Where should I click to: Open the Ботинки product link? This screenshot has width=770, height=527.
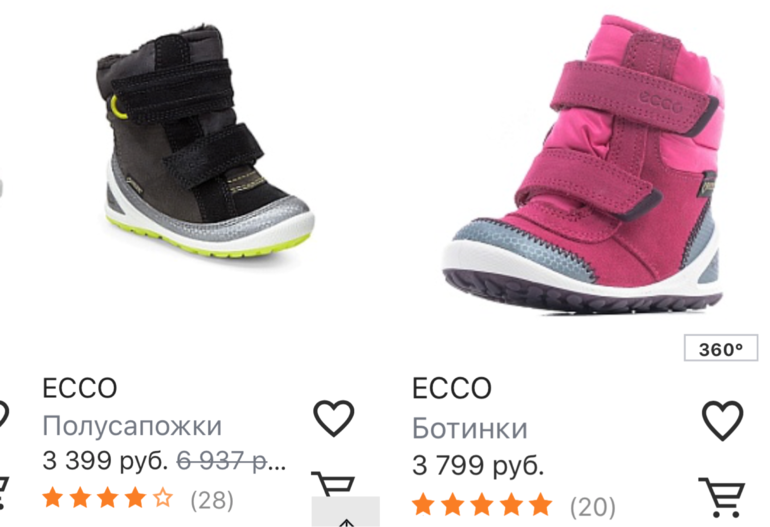point(469,428)
